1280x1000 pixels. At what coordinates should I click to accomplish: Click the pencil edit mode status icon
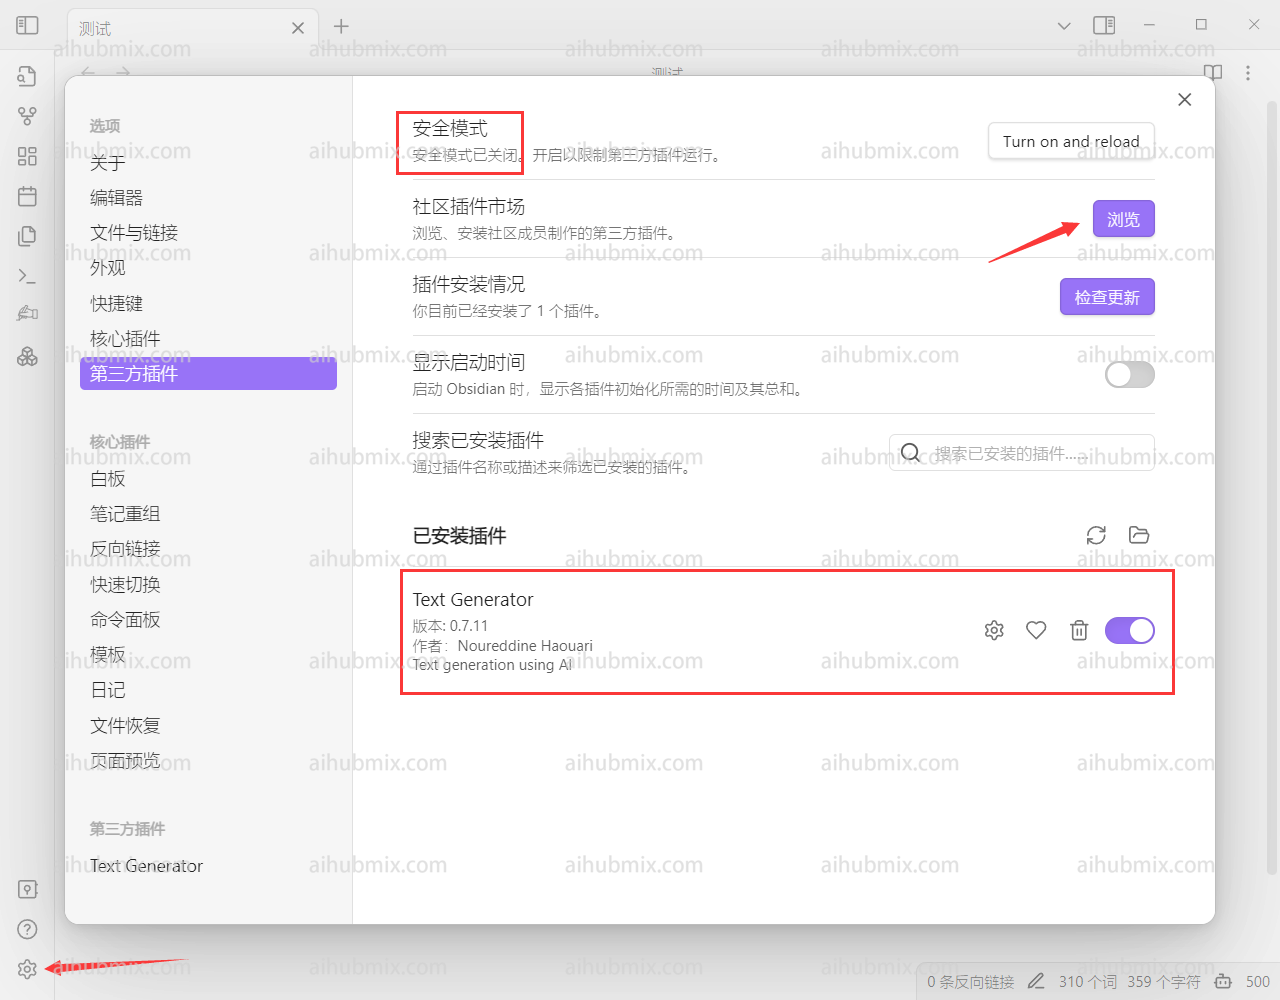click(1036, 981)
